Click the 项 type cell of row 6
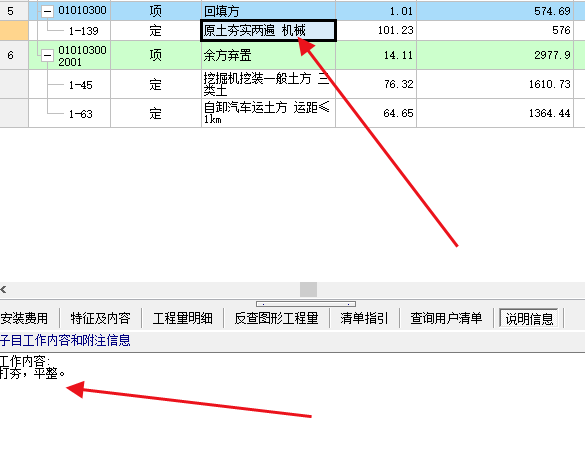Screen dimensions: 585x465 (x=156, y=55)
